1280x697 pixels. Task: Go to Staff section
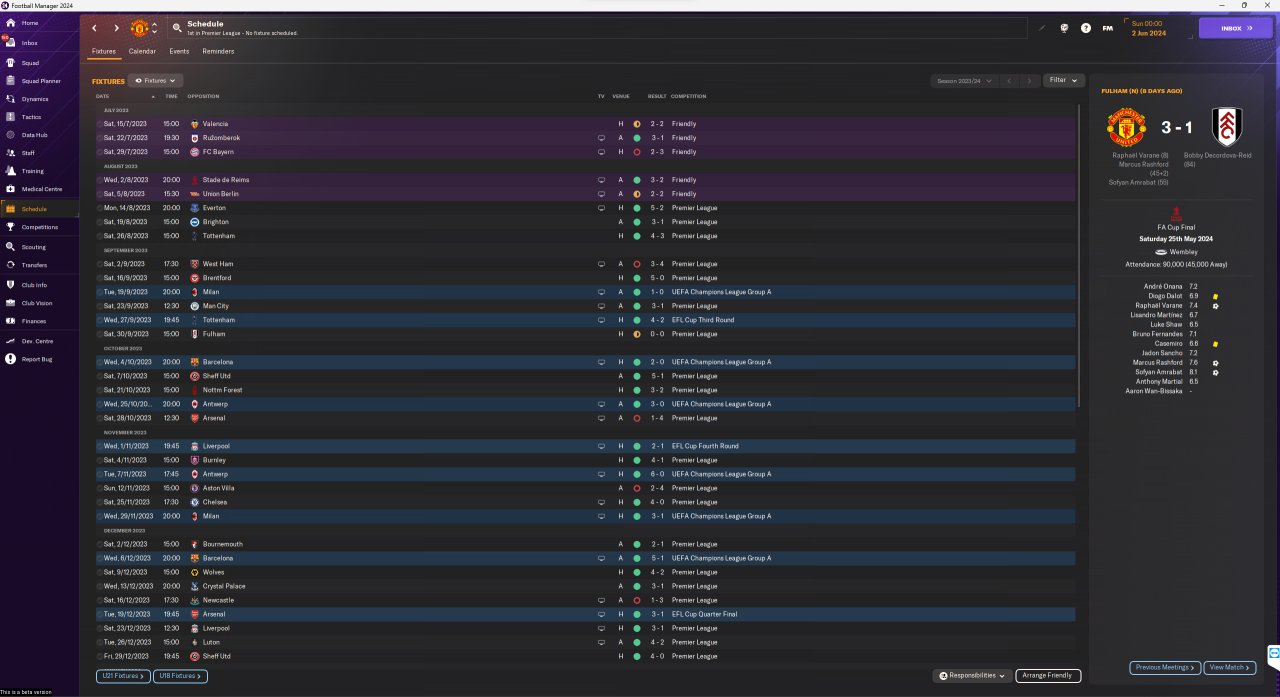click(28, 153)
